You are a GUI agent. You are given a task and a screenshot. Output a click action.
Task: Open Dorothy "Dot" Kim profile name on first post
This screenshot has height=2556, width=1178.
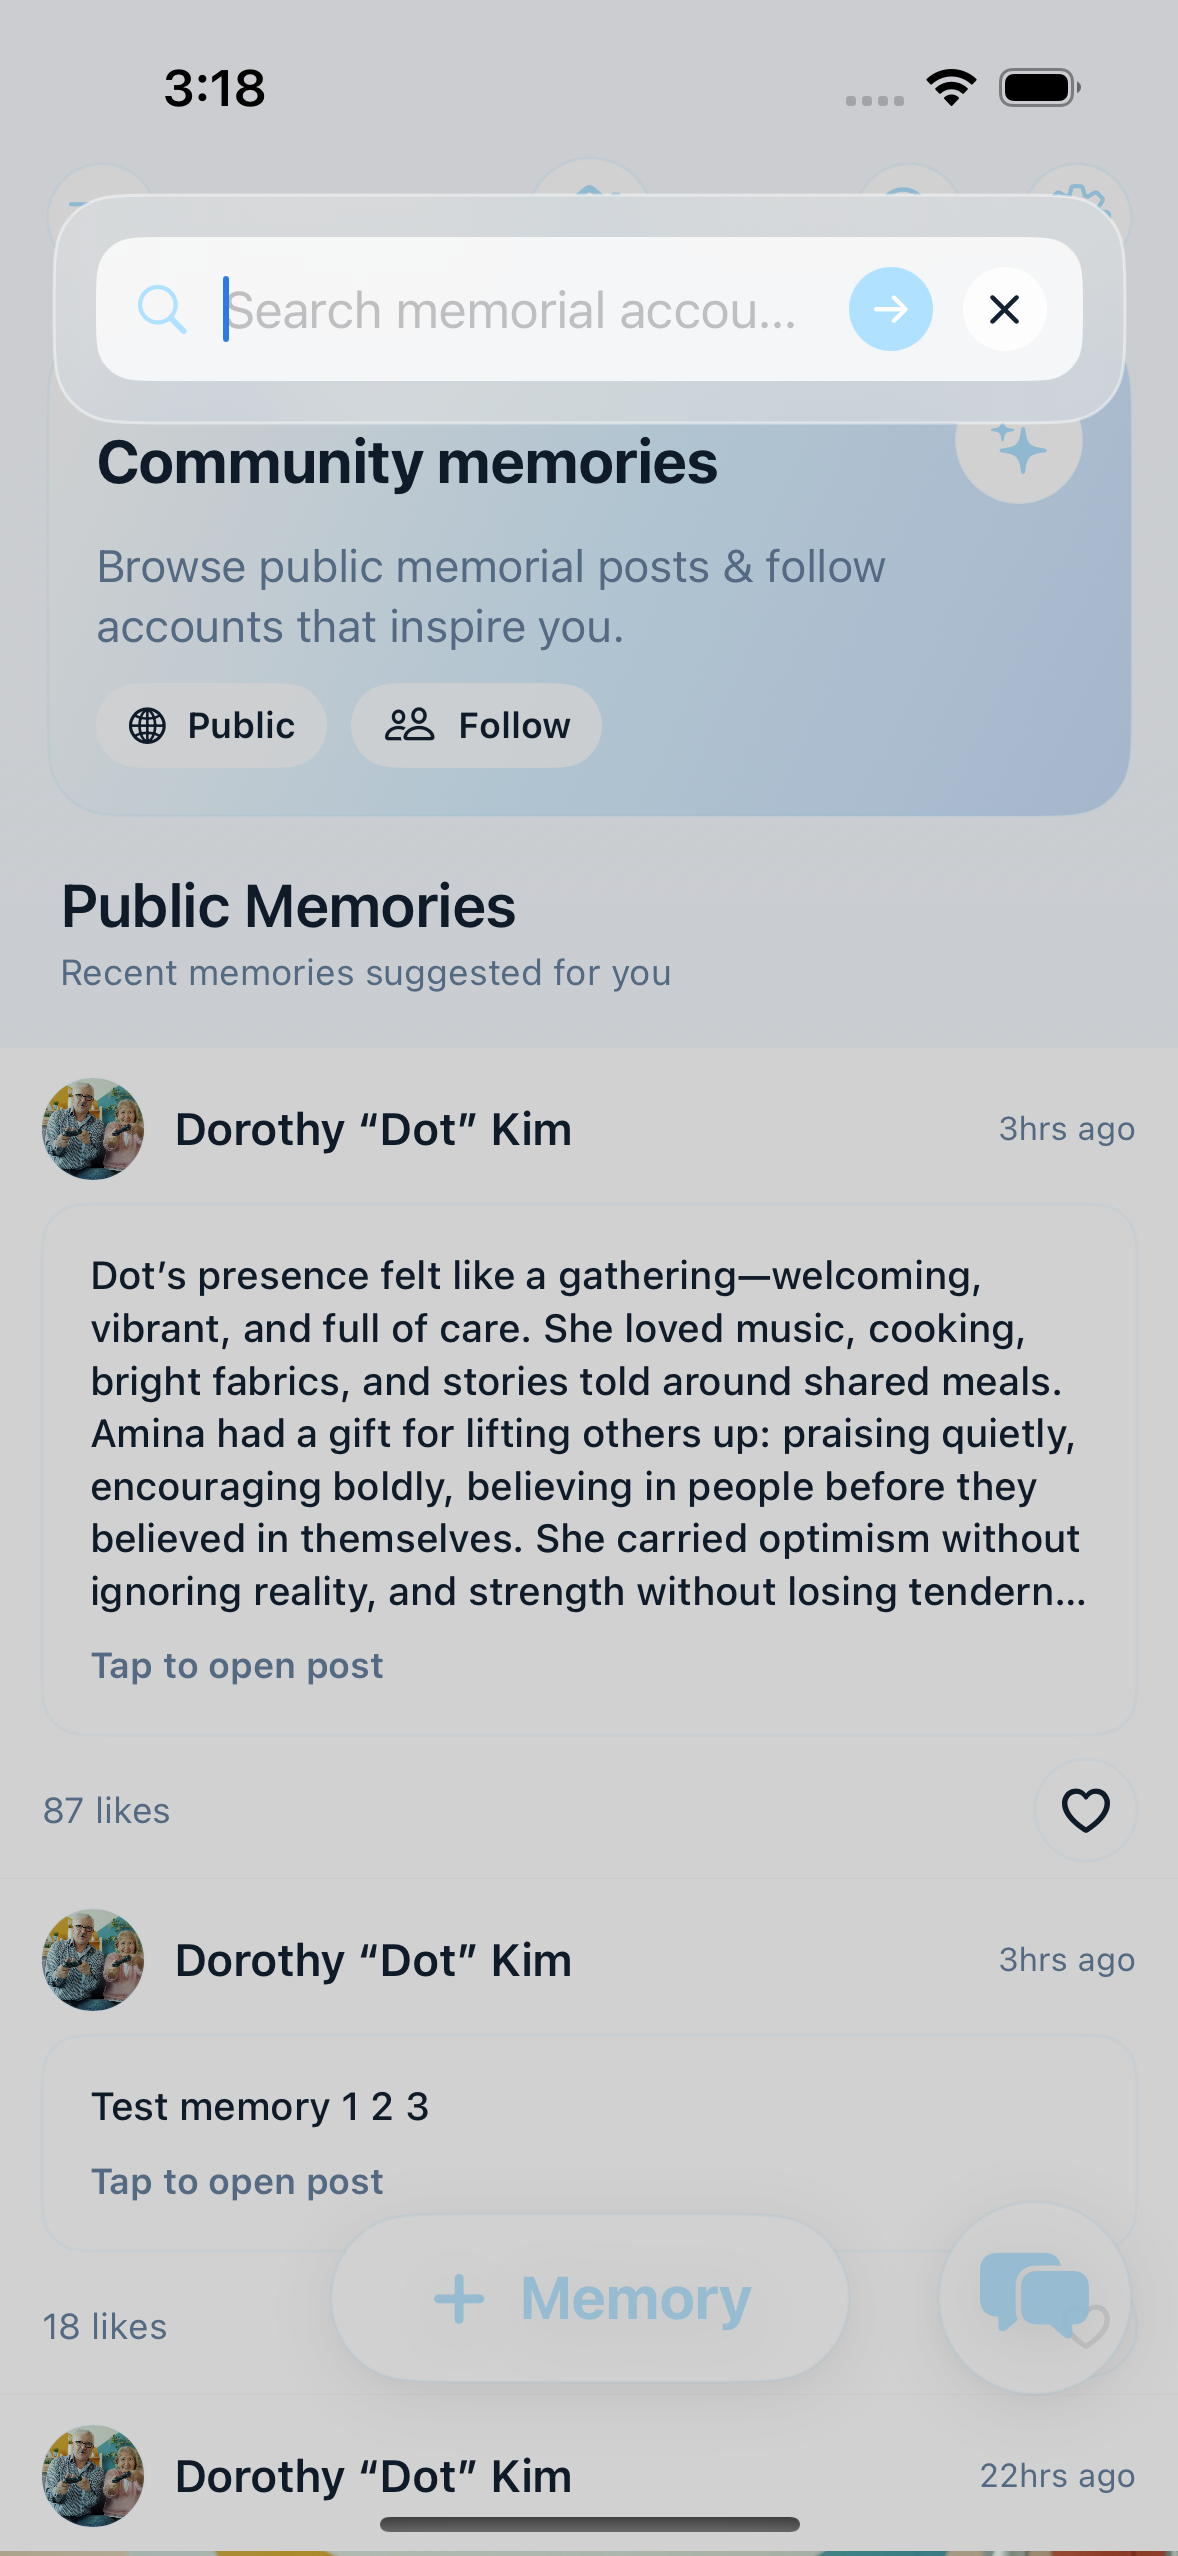click(x=373, y=1130)
